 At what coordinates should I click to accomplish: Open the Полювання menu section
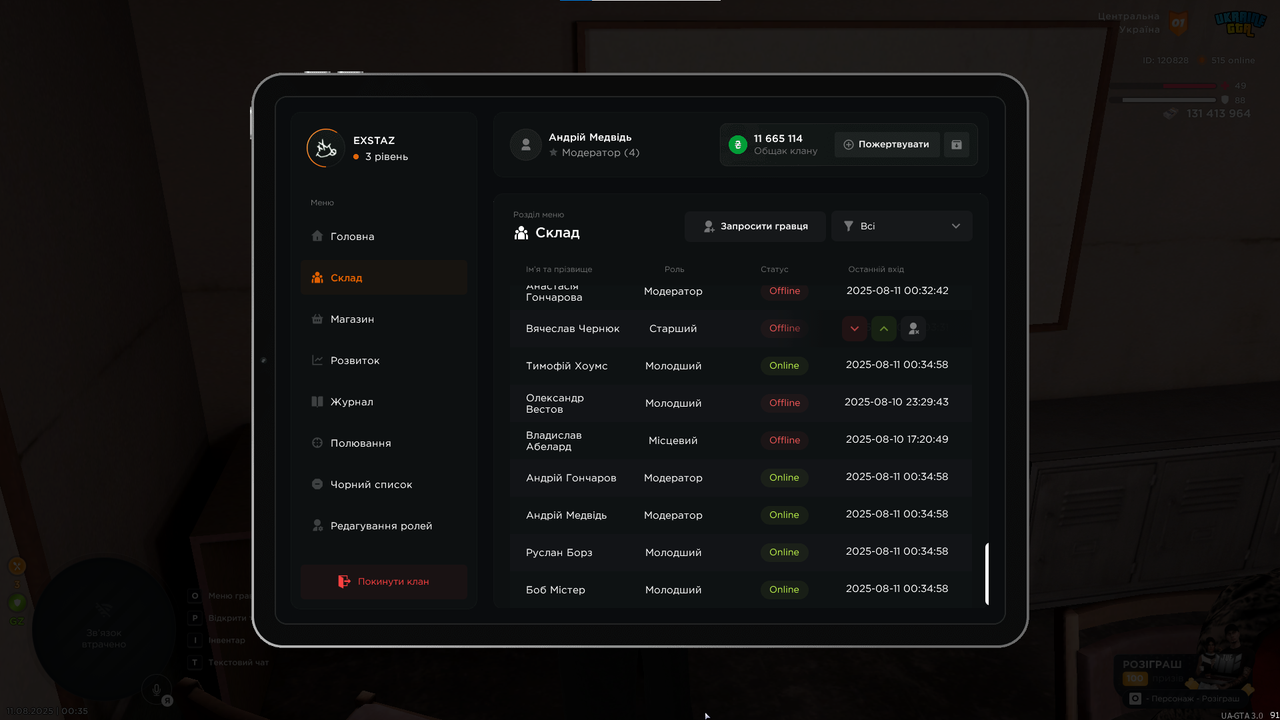click(x=384, y=443)
